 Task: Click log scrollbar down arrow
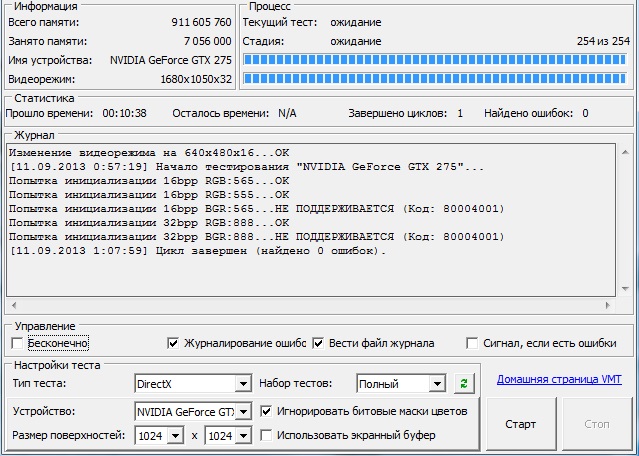click(x=625, y=289)
